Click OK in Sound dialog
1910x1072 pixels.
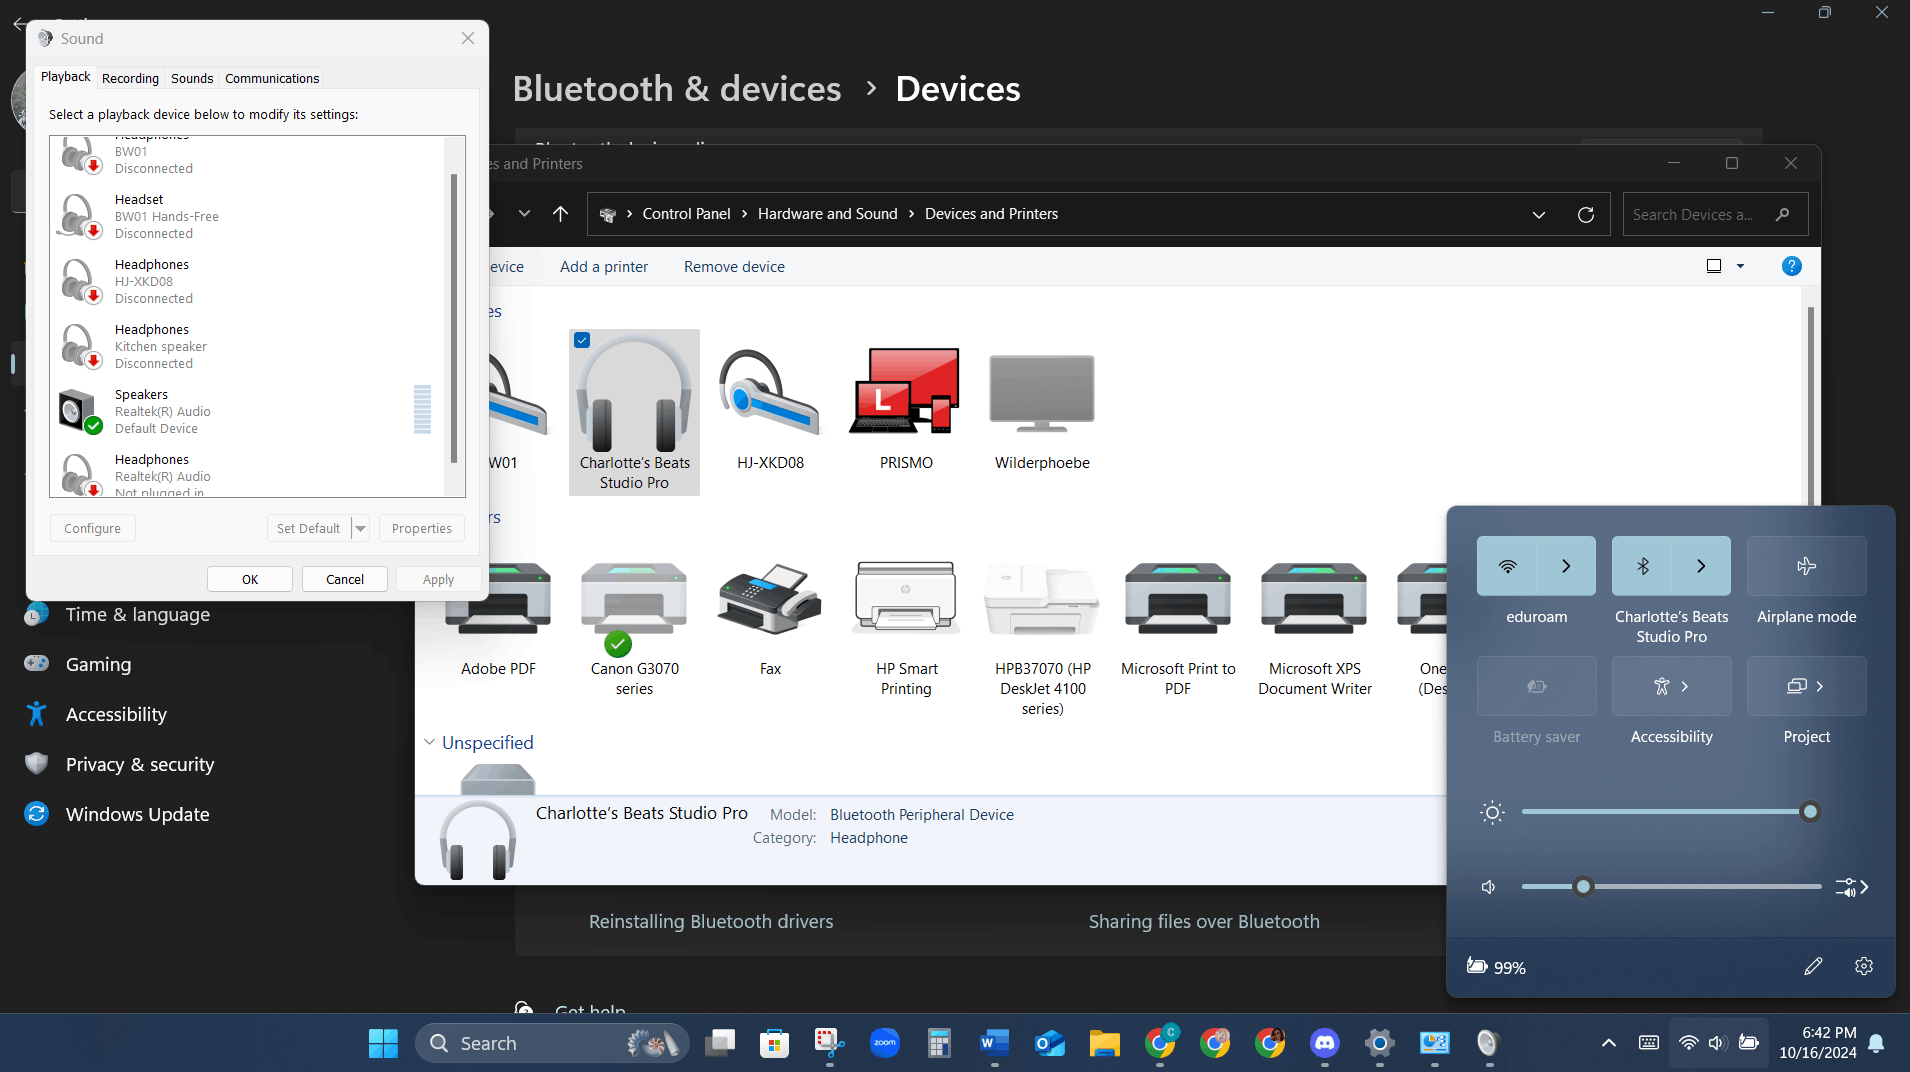point(250,579)
